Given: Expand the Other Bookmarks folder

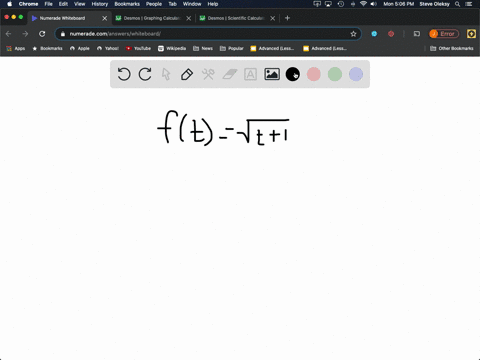Looking at the screenshot, I should 452,48.
